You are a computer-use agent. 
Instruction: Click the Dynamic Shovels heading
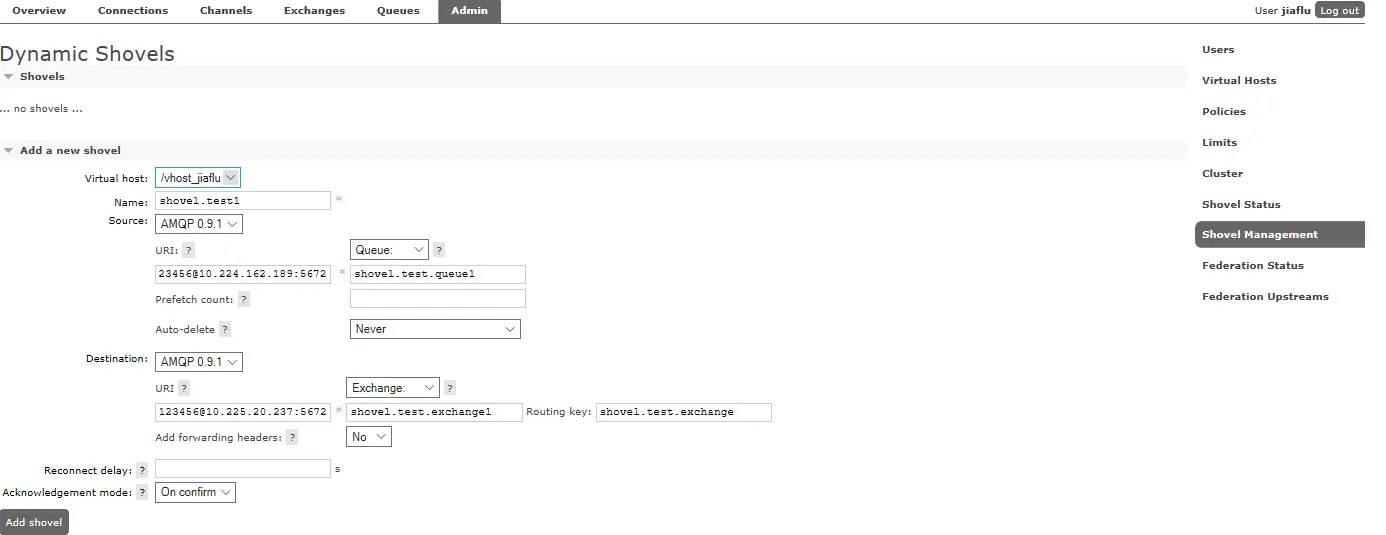click(x=88, y=54)
